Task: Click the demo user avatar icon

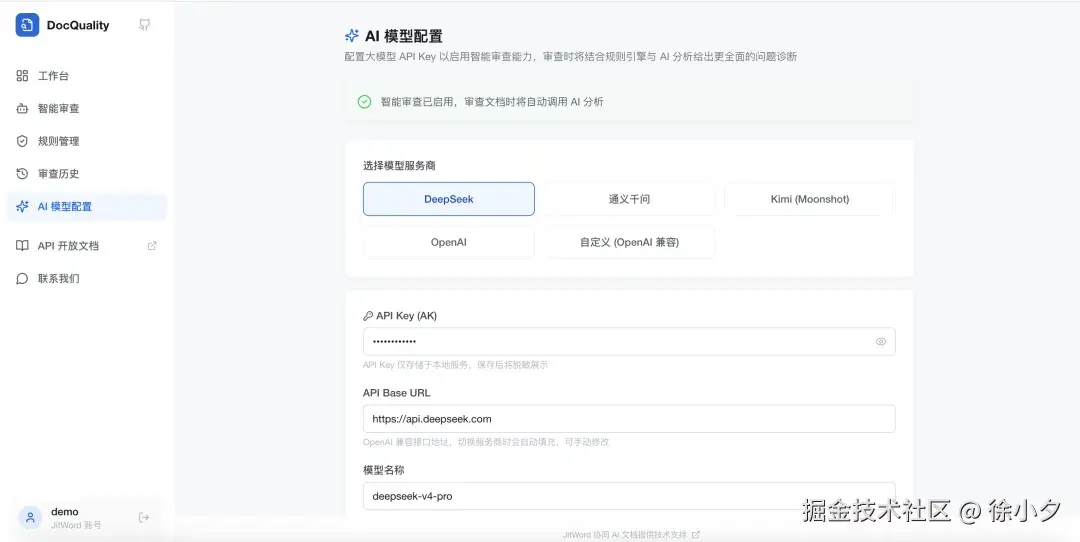Action: coord(30,518)
